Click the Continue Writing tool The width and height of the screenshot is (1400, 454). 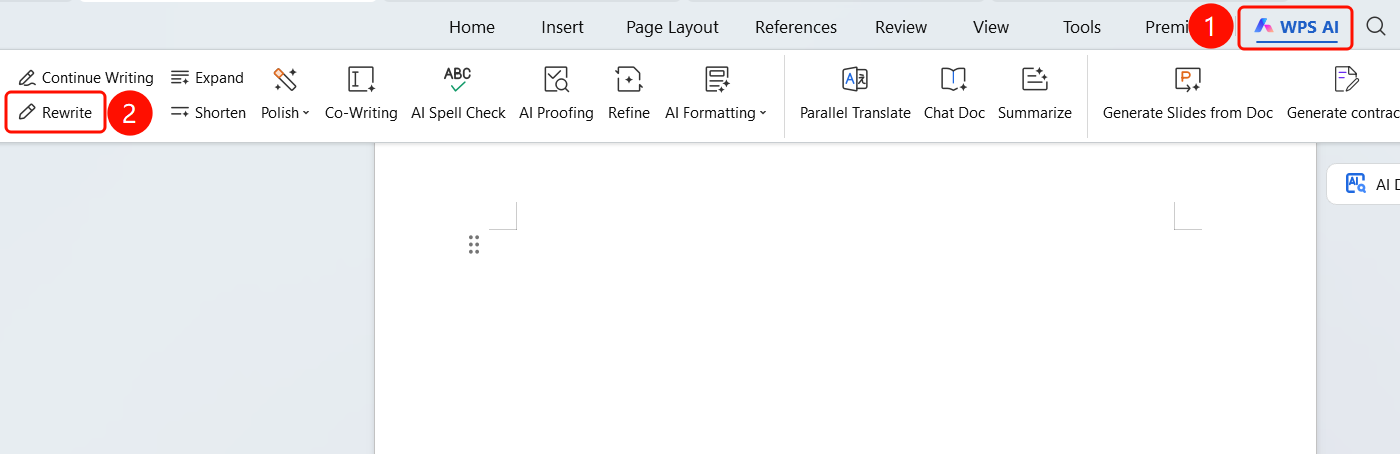[86, 77]
